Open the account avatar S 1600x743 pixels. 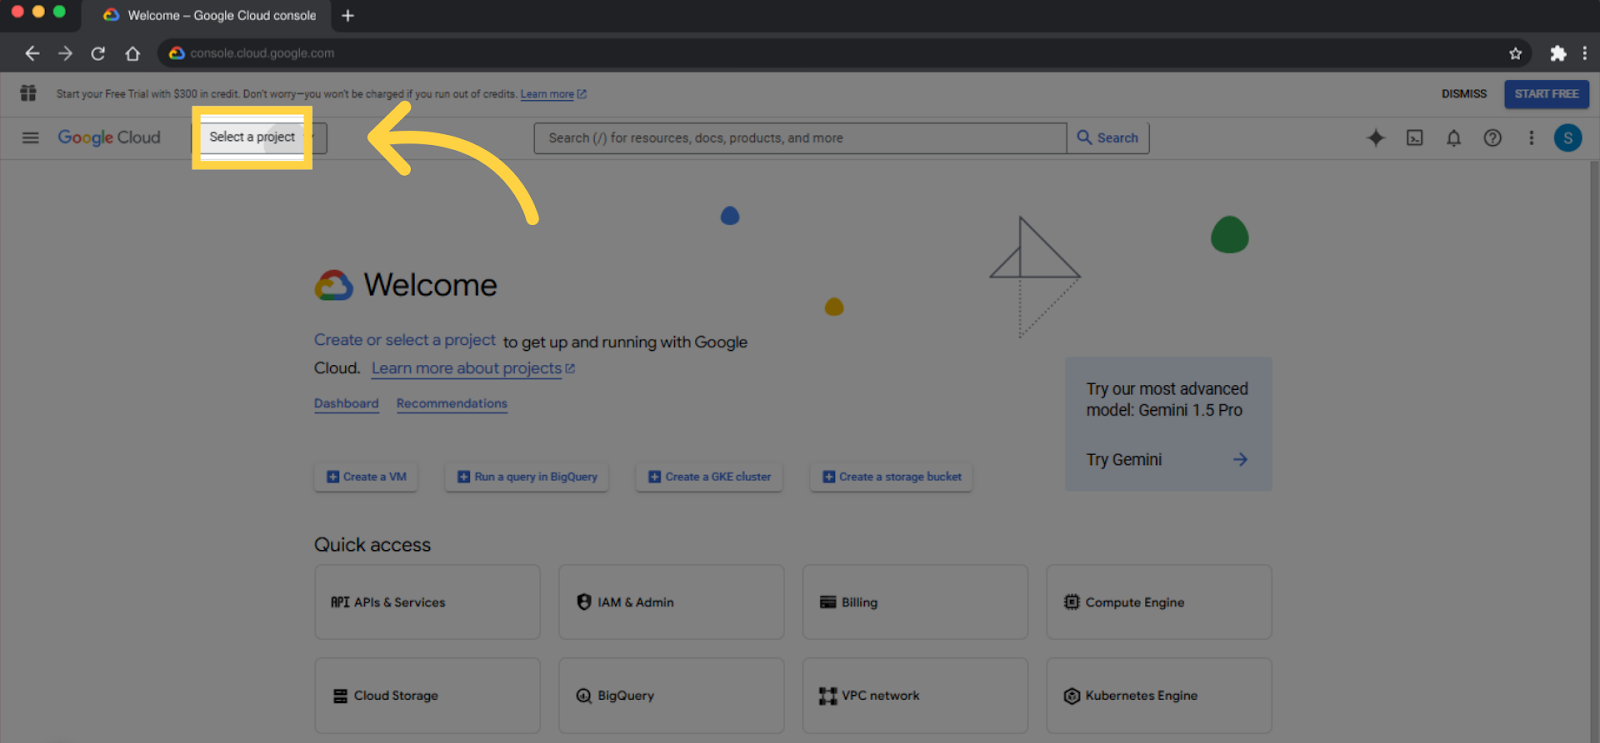1568,138
